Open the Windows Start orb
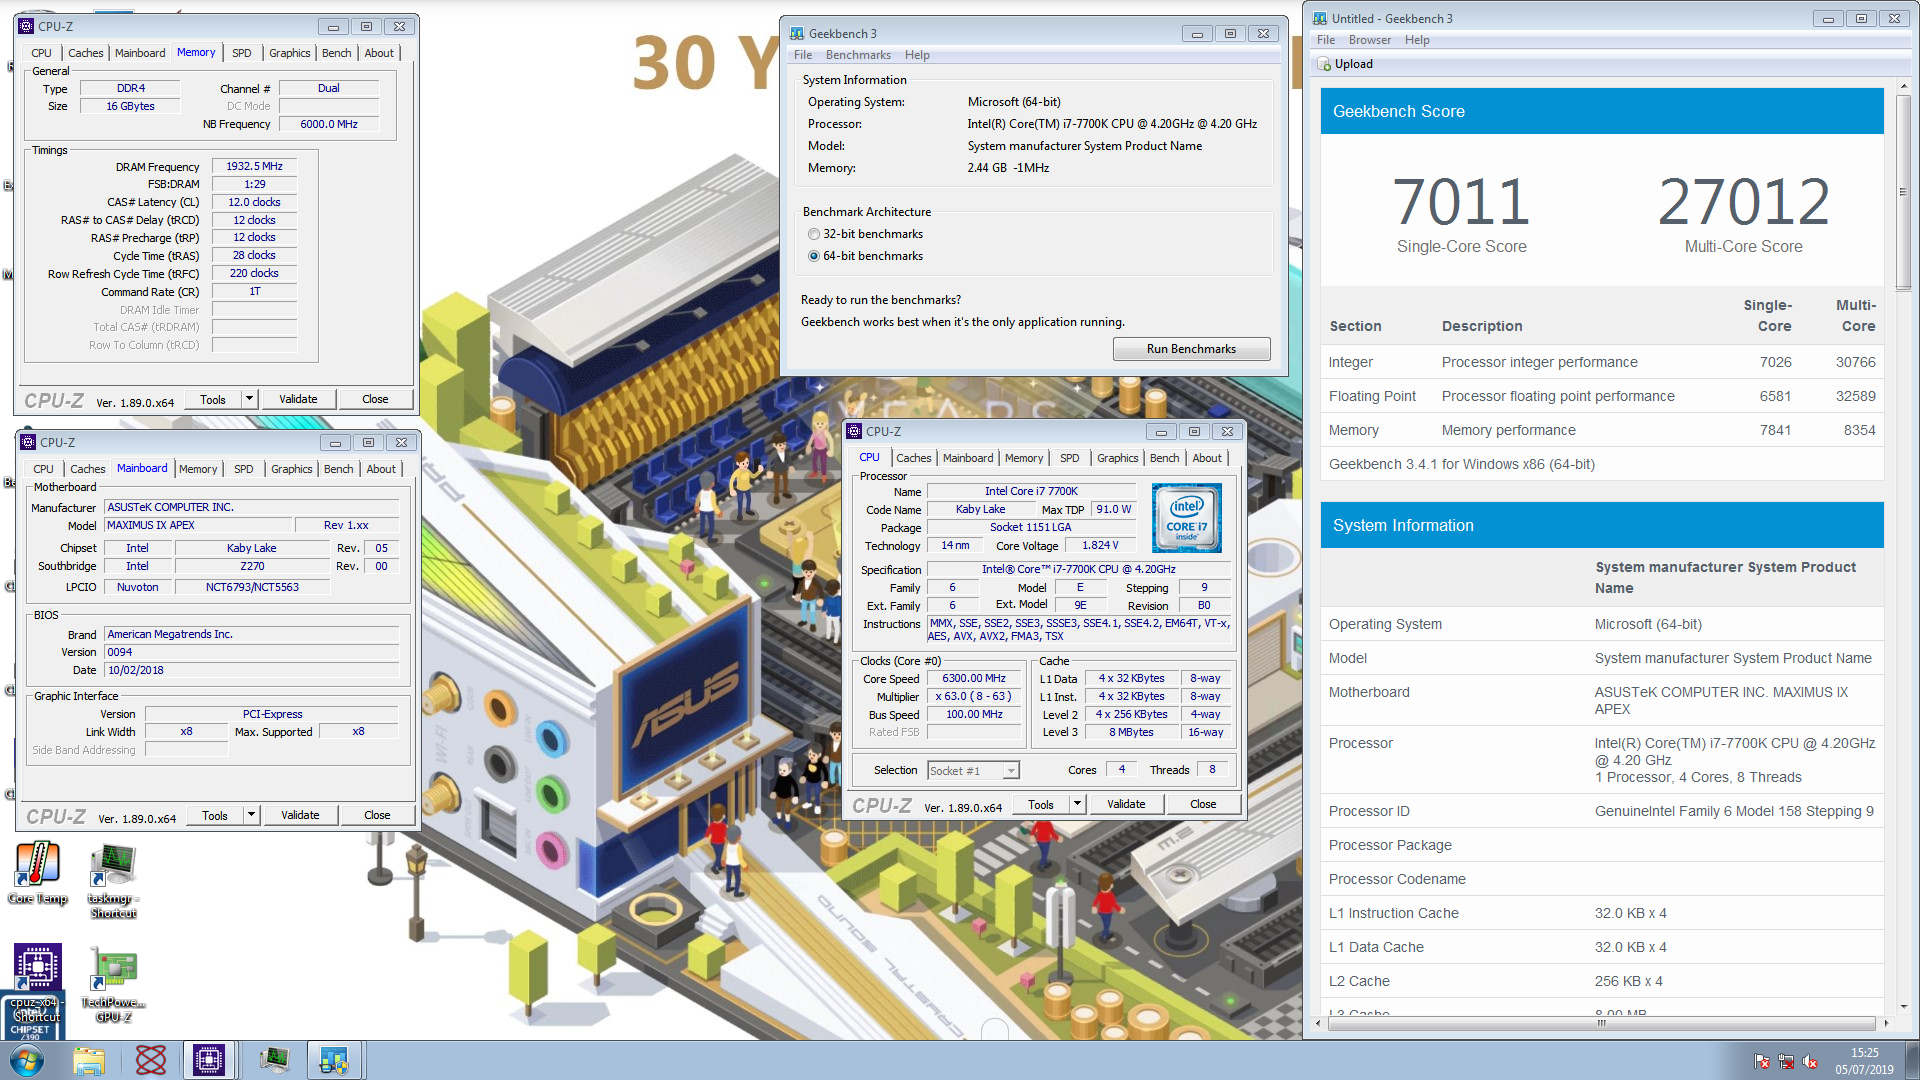Screen dimensions: 1920x1080 click(27, 1060)
